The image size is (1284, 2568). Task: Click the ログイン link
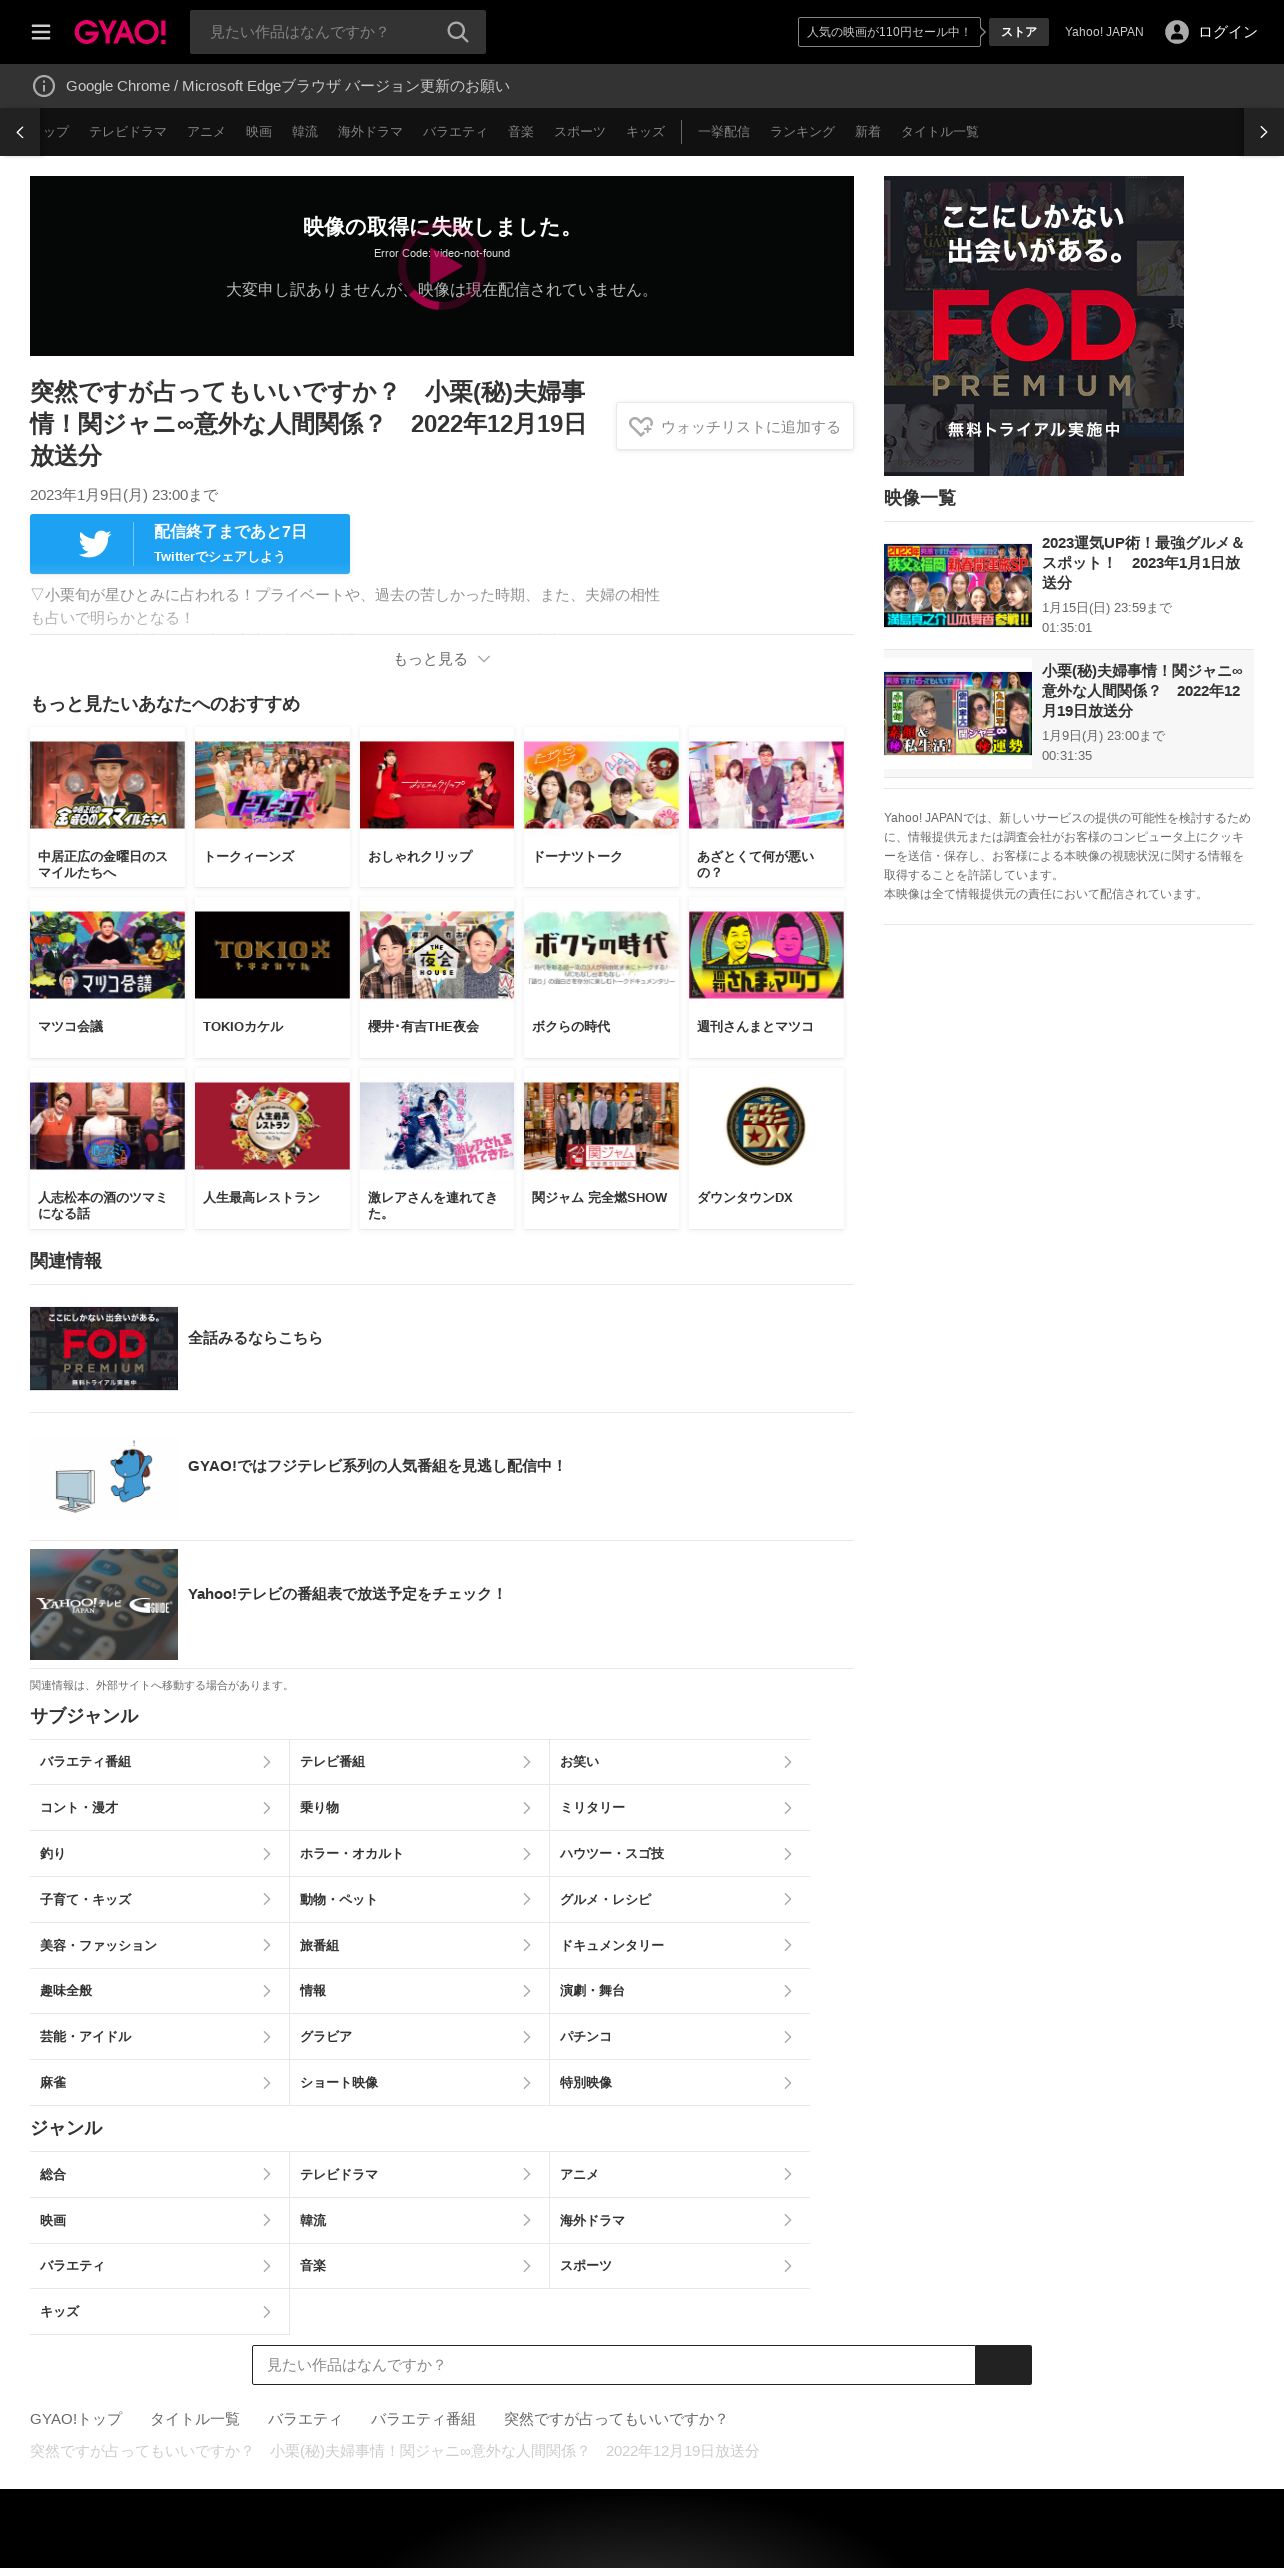(x=1228, y=32)
